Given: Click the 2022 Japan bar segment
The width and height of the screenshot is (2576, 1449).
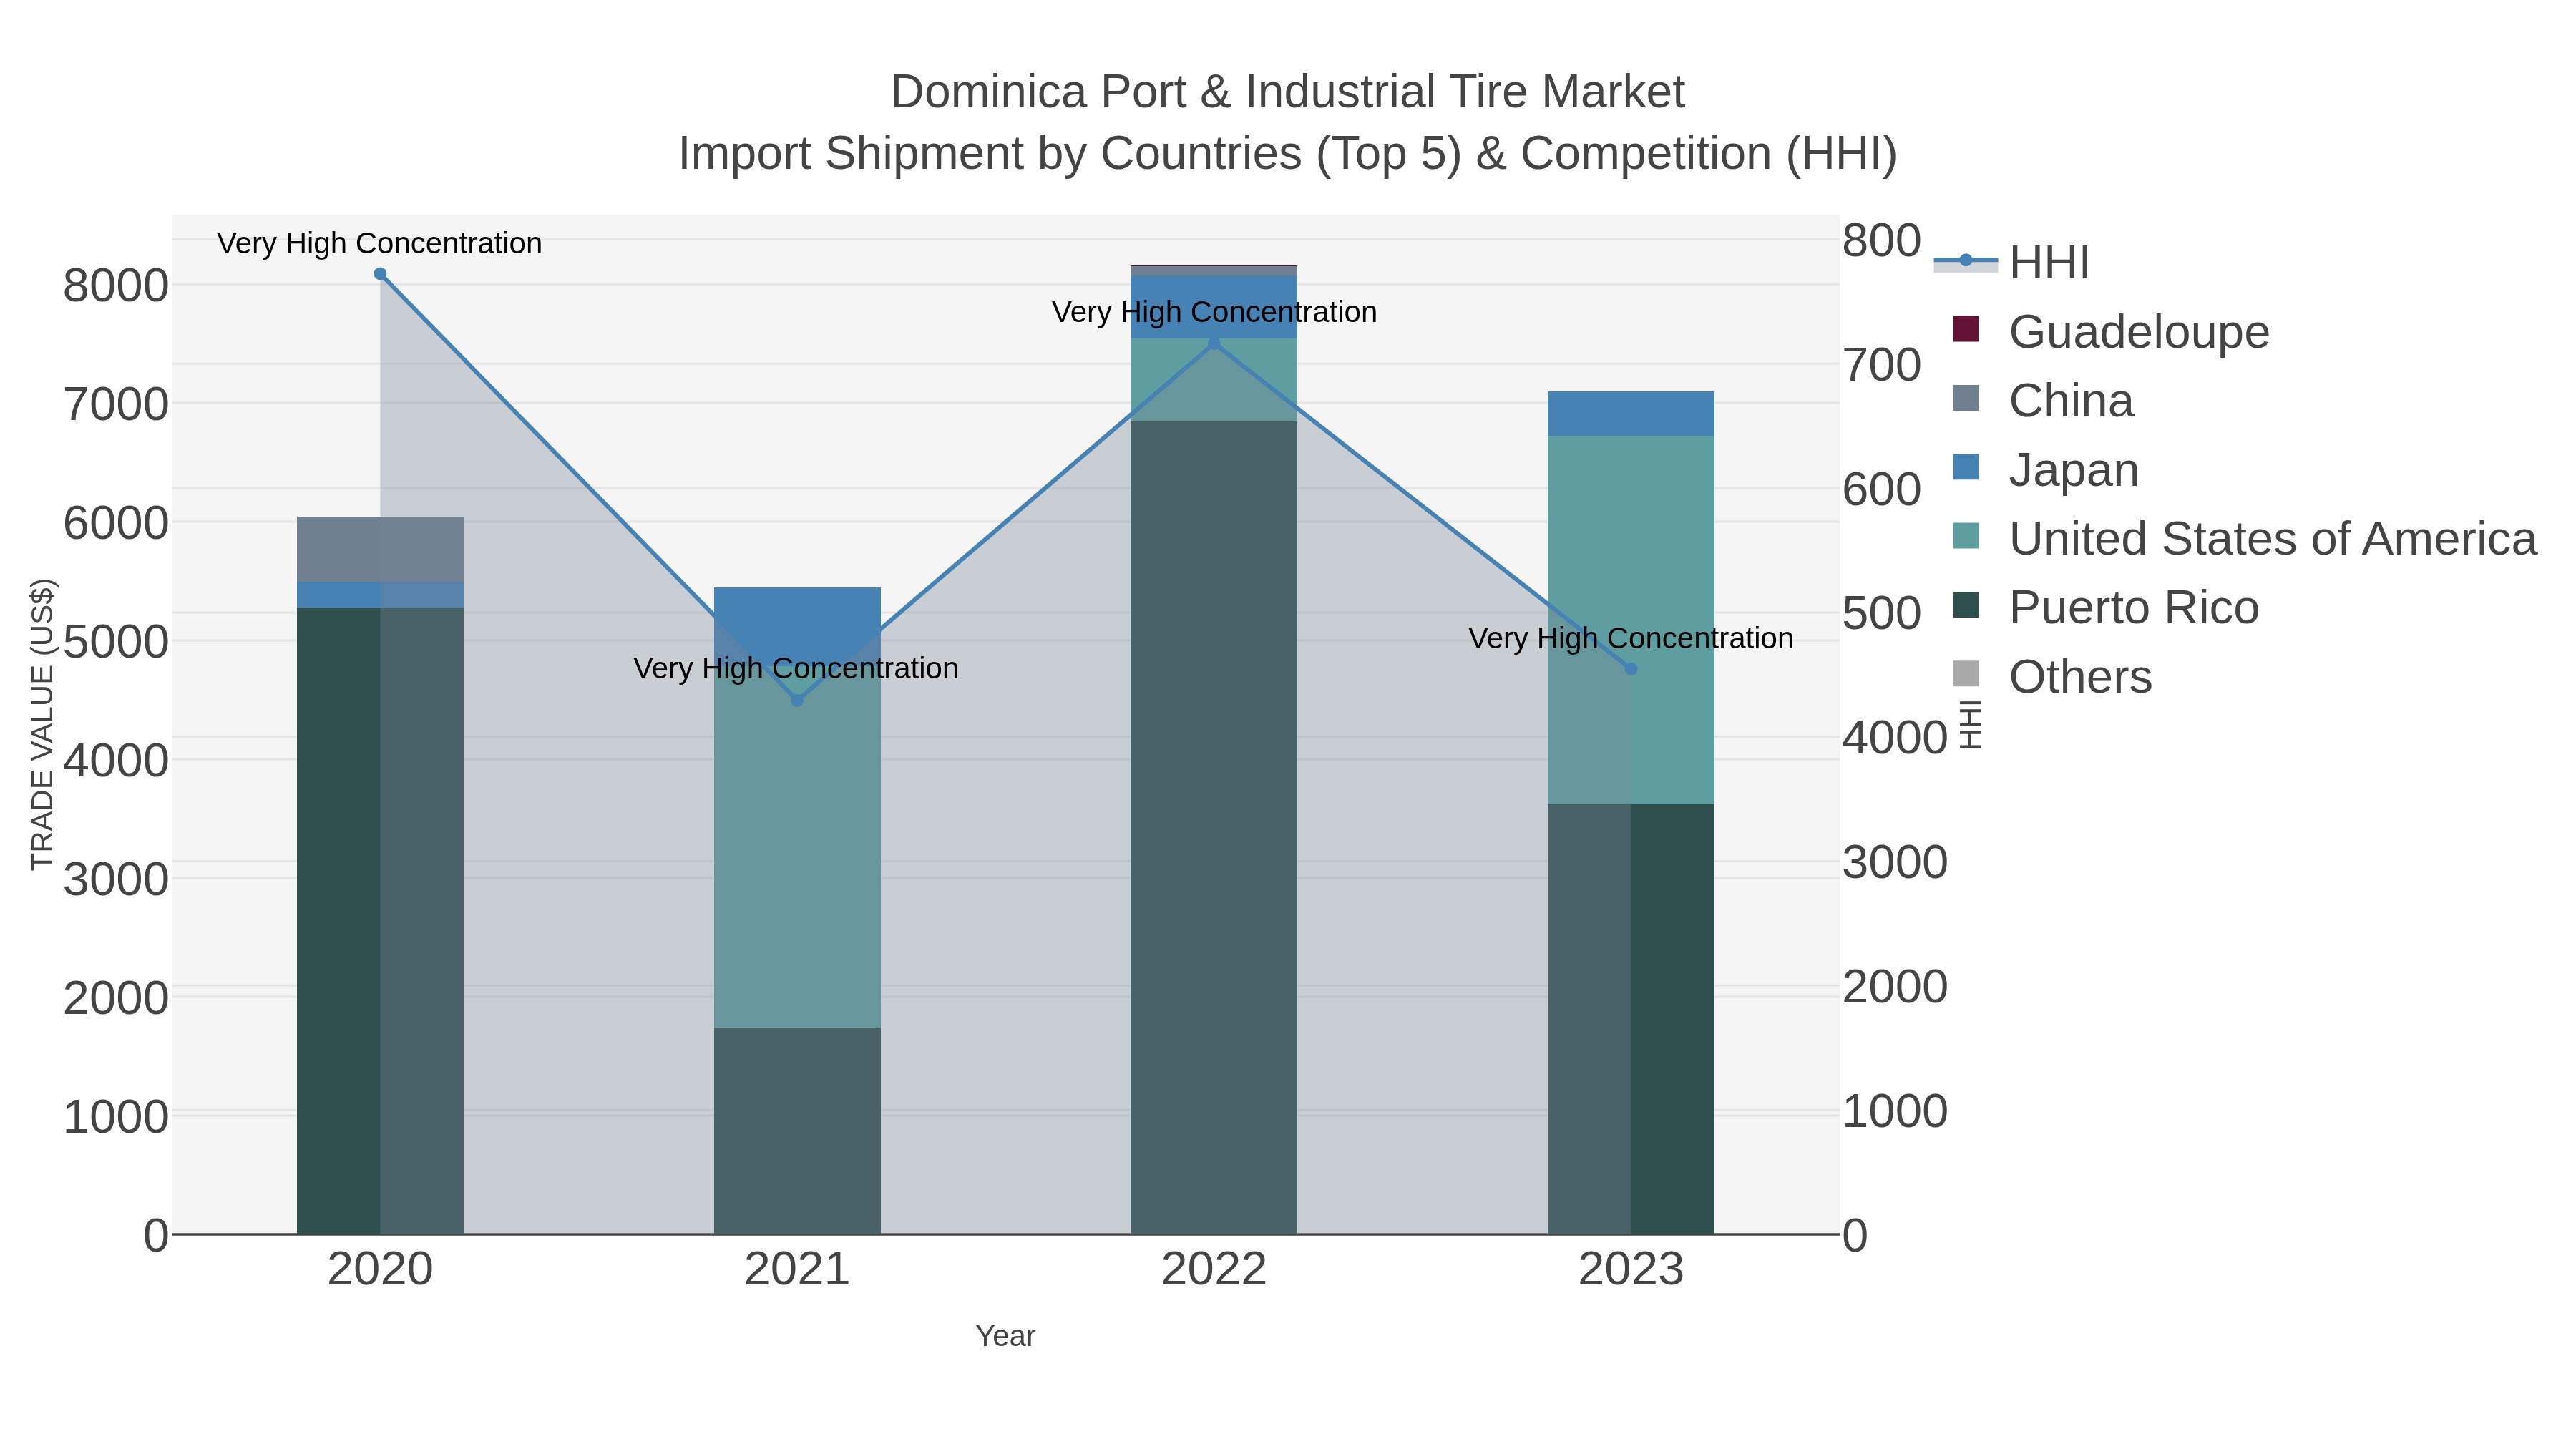Looking at the screenshot, I should pyautogui.click(x=1214, y=307).
